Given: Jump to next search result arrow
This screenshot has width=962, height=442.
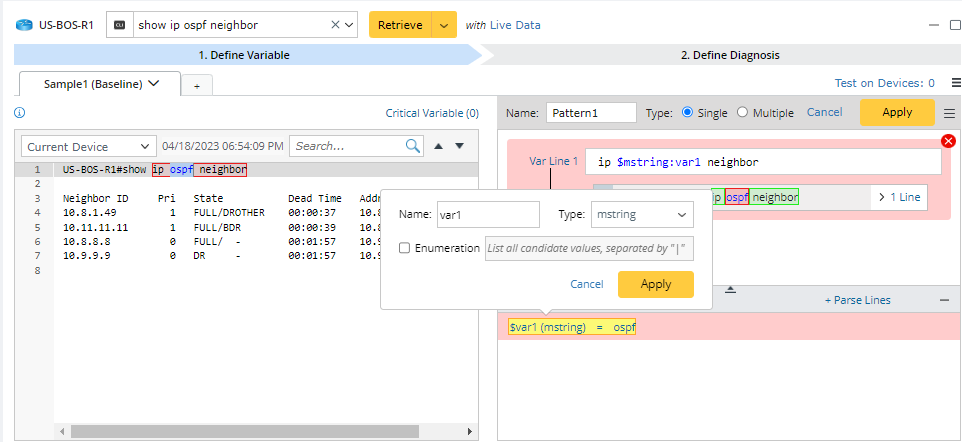Looking at the screenshot, I should point(460,146).
